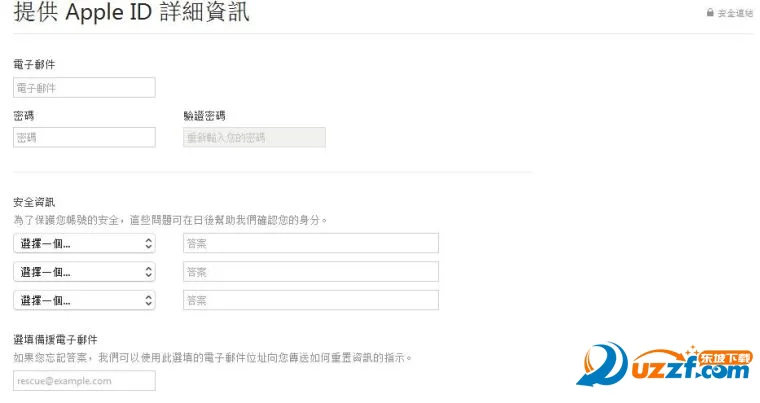The height and width of the screenshot is (403, 760).
Task: Click the 選填備援電子郵件 section label
Action: [x=55, y=340]
